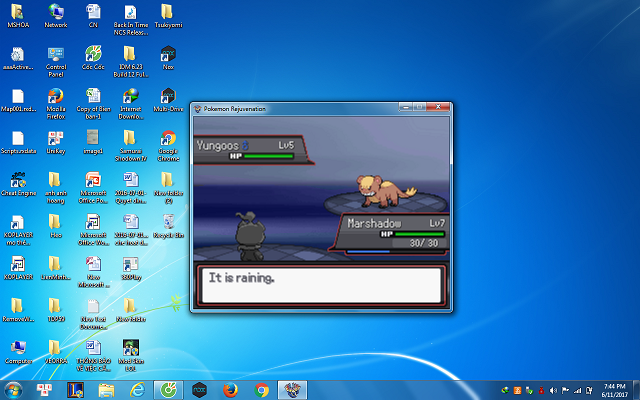The width and height of the screenshot is (640, 400).
Task: Select the THÔNG BÁO VỀ VIỆC Word document
Action: pos(93,356)
